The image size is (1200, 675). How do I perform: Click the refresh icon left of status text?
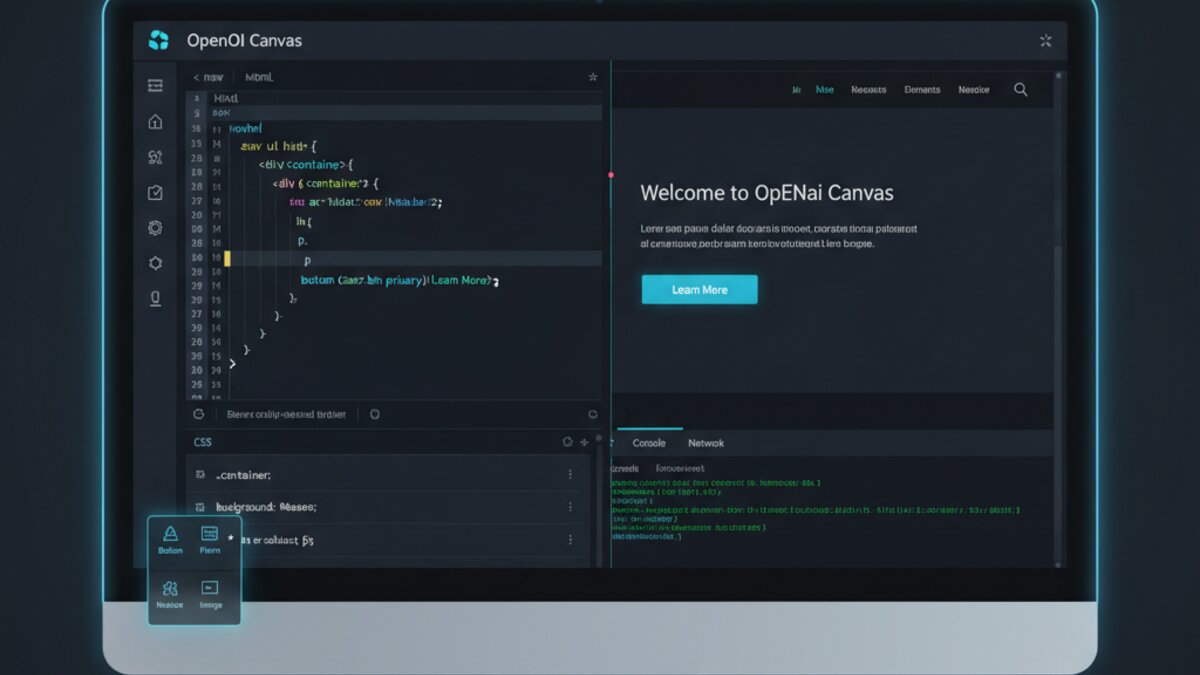[x=198, y=413]
